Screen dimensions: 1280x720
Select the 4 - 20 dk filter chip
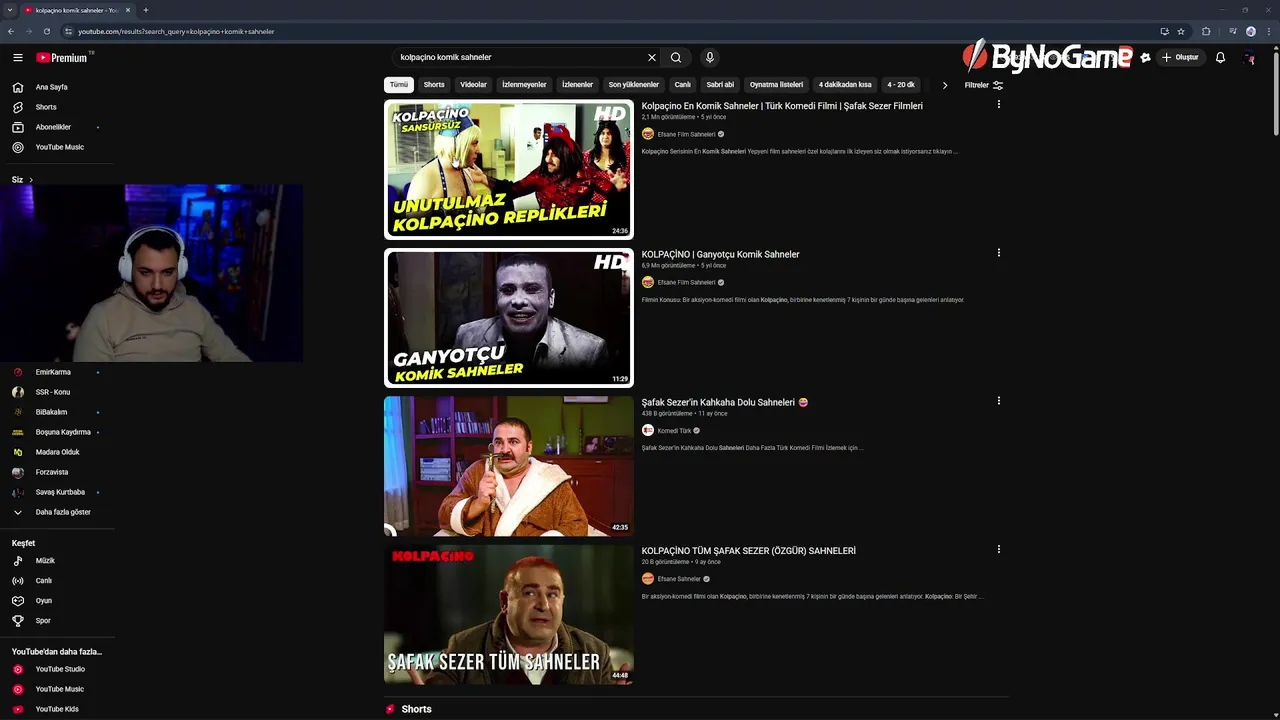[901, 85]
